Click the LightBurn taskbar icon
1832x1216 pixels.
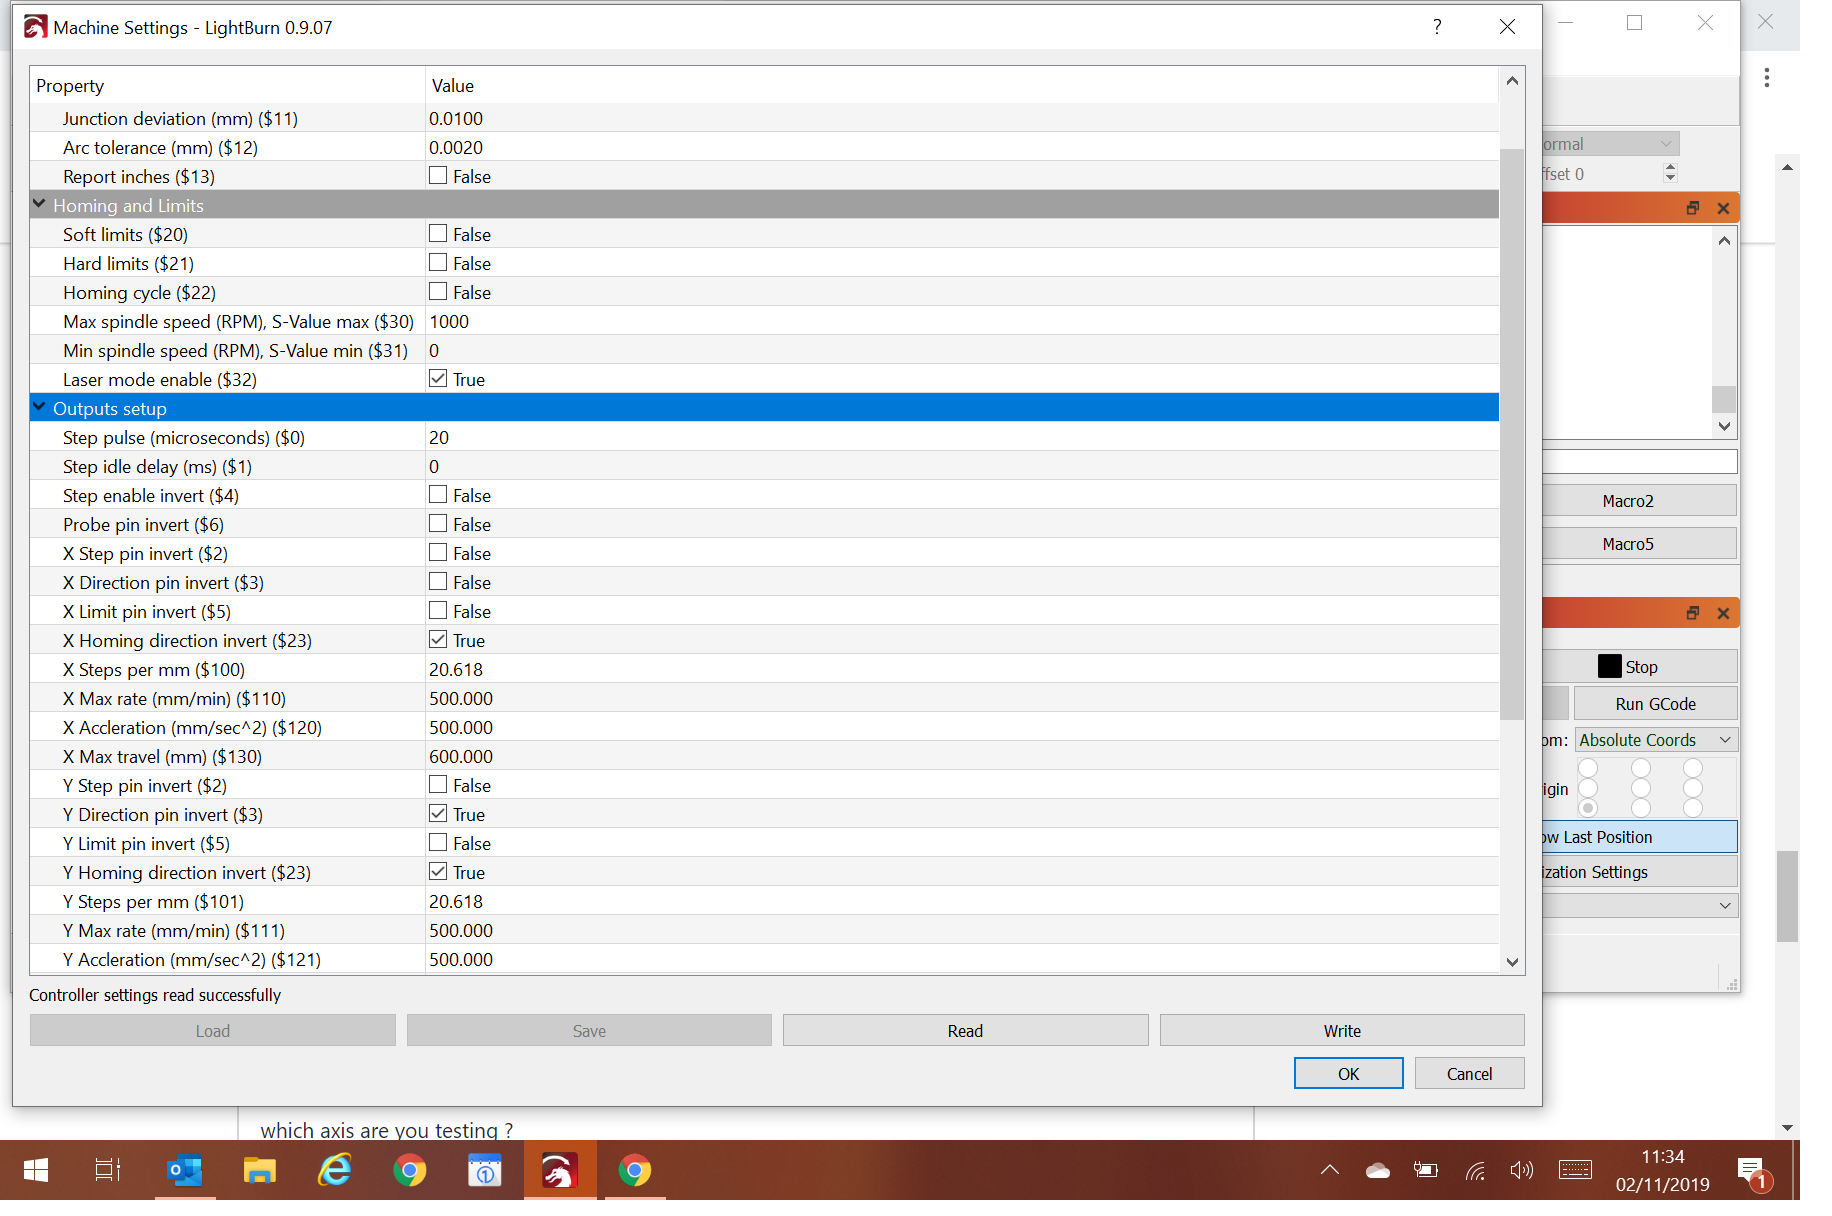coord(559,1170)
